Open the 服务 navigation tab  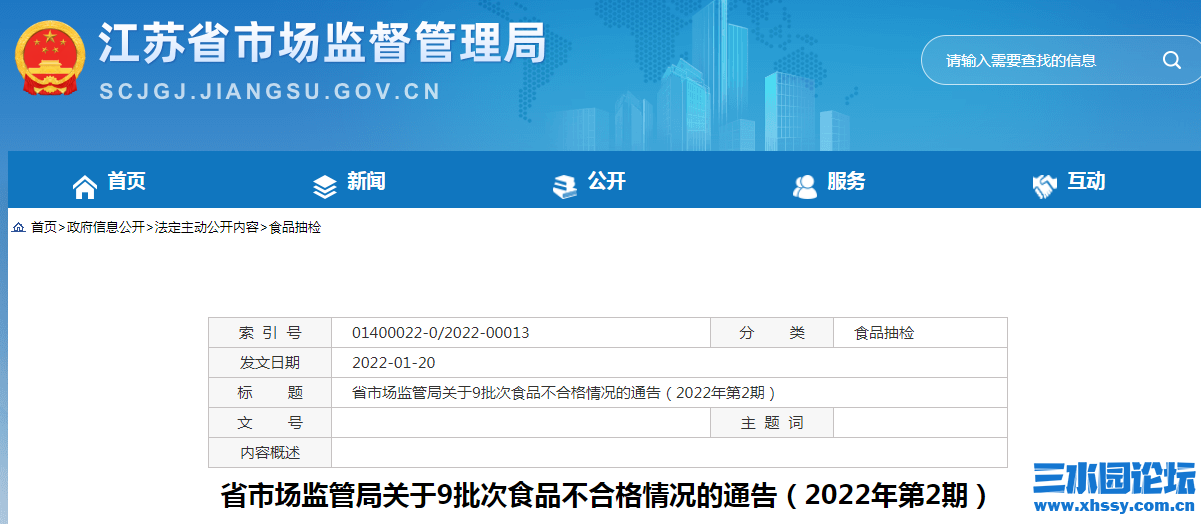847,182
